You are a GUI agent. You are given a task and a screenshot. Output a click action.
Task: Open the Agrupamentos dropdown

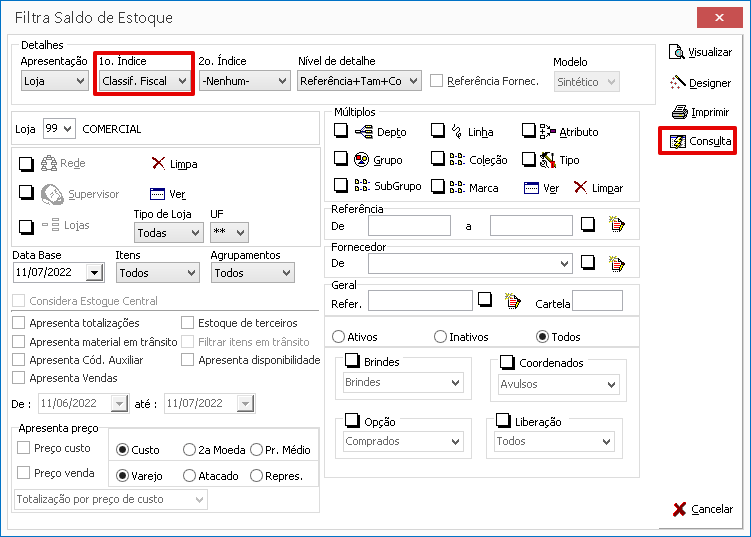coord(252,273)
